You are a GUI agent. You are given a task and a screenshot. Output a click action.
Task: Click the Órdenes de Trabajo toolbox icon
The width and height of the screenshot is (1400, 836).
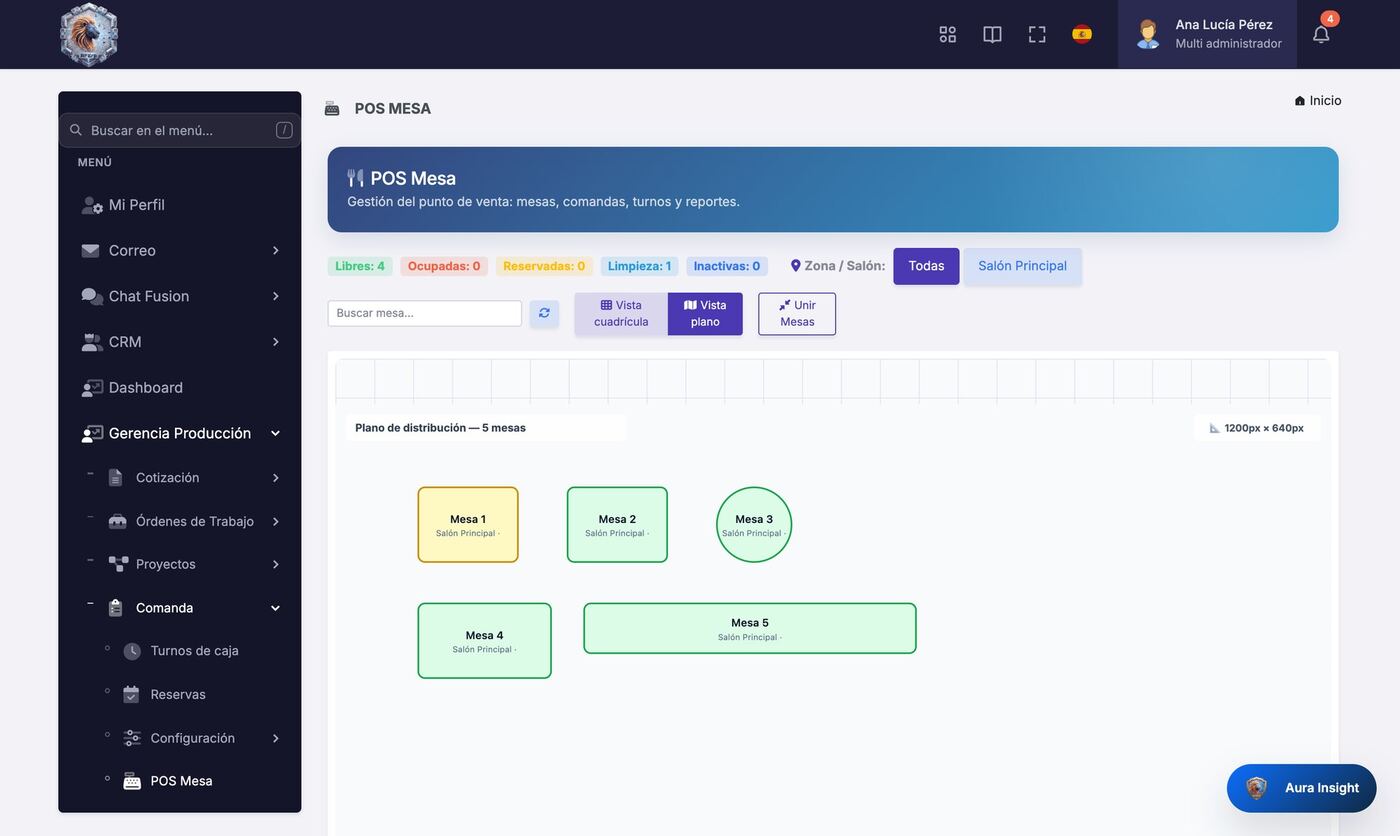tap(117, 522)
